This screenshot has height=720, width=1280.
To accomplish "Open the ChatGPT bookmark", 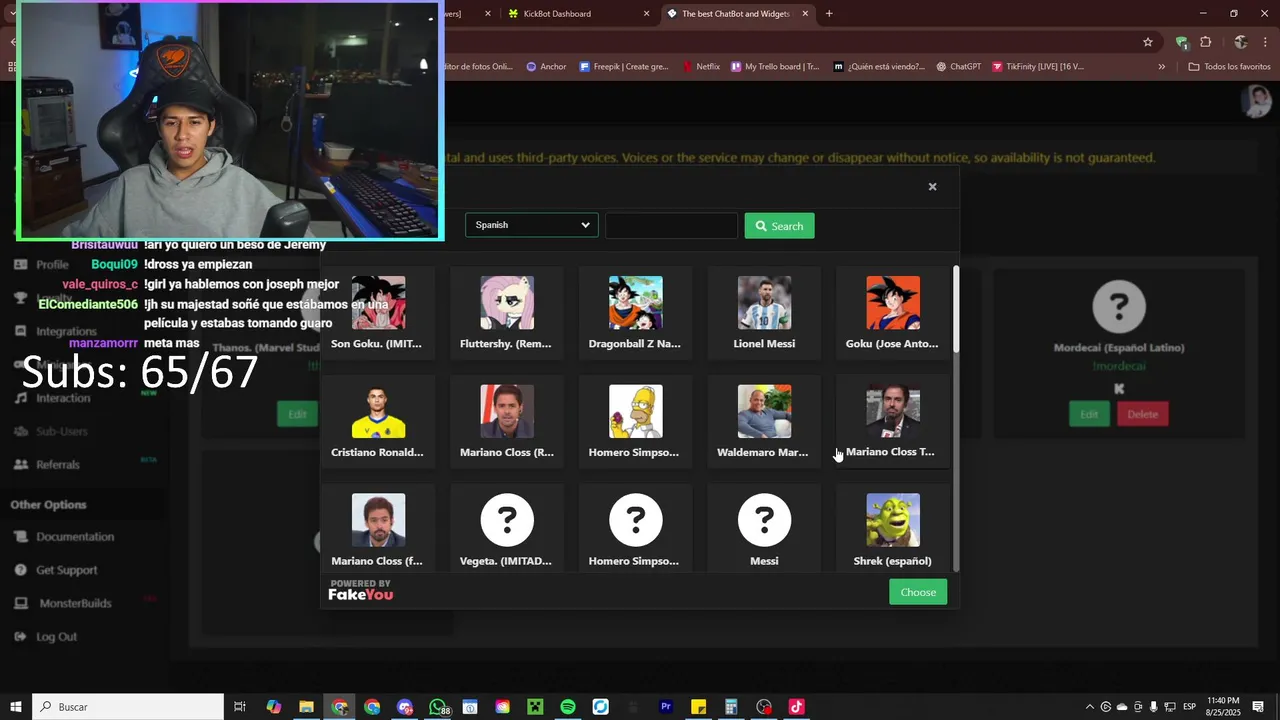I will click(959, 67).
